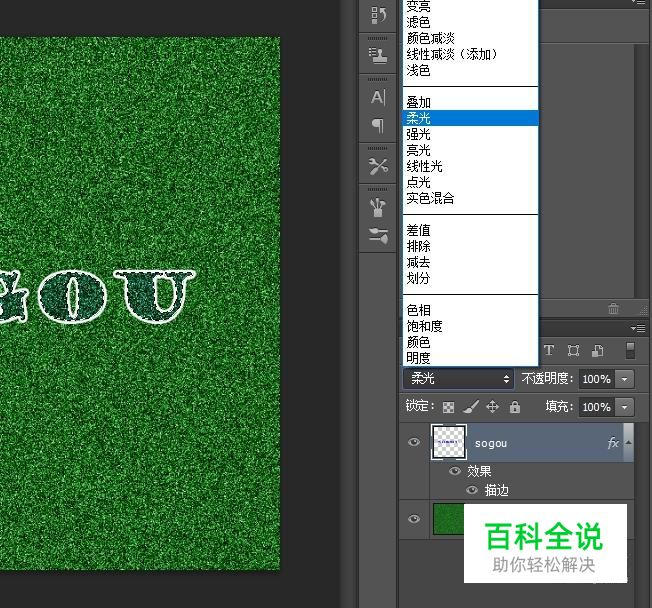Click the green background layer thumbnail
The height and width of the screenshot is (608, 652).
coord(448,519)
